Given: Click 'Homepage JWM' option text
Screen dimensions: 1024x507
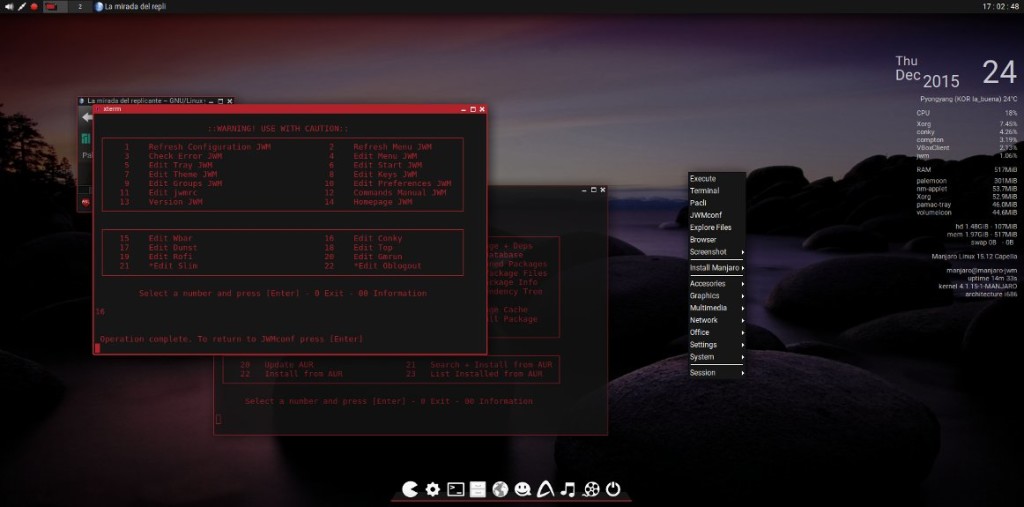Looking at the screenshot, I should tap(383, 202).
